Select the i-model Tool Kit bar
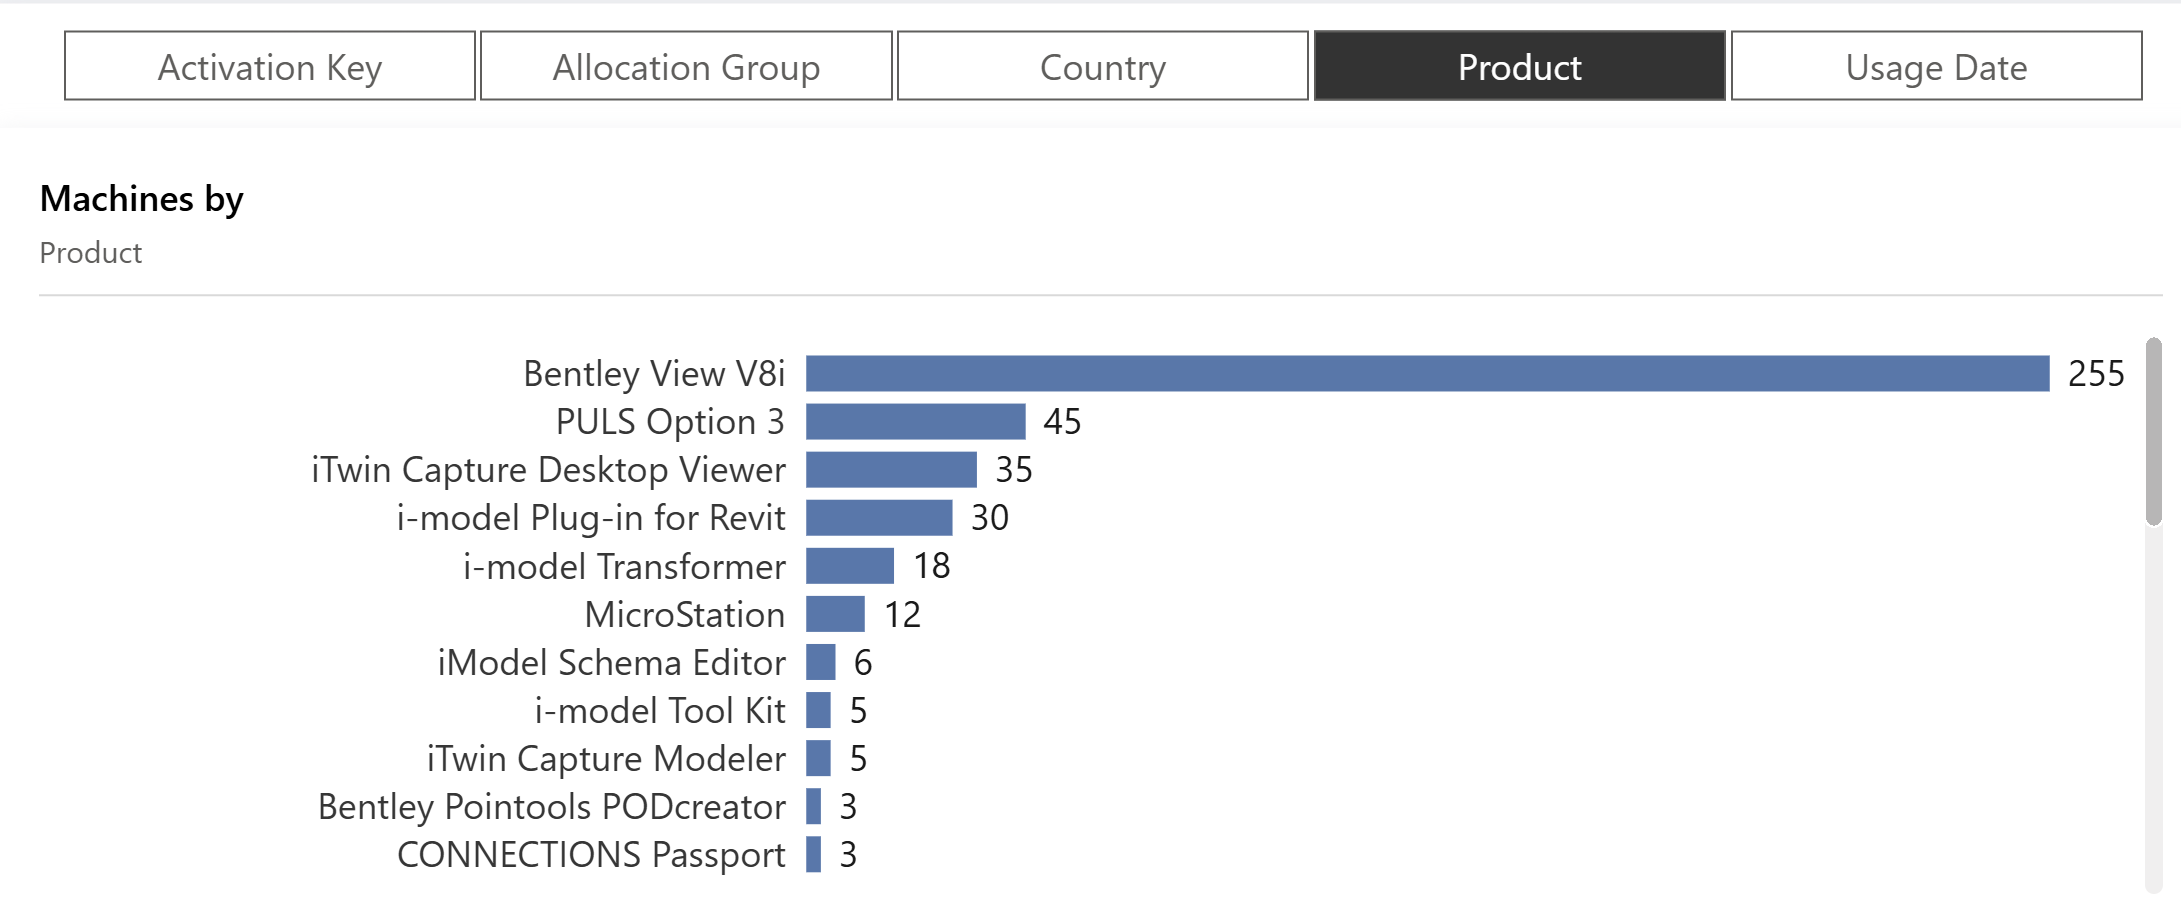Screen dimensions: 2181x918 click(x=818, y=710)
